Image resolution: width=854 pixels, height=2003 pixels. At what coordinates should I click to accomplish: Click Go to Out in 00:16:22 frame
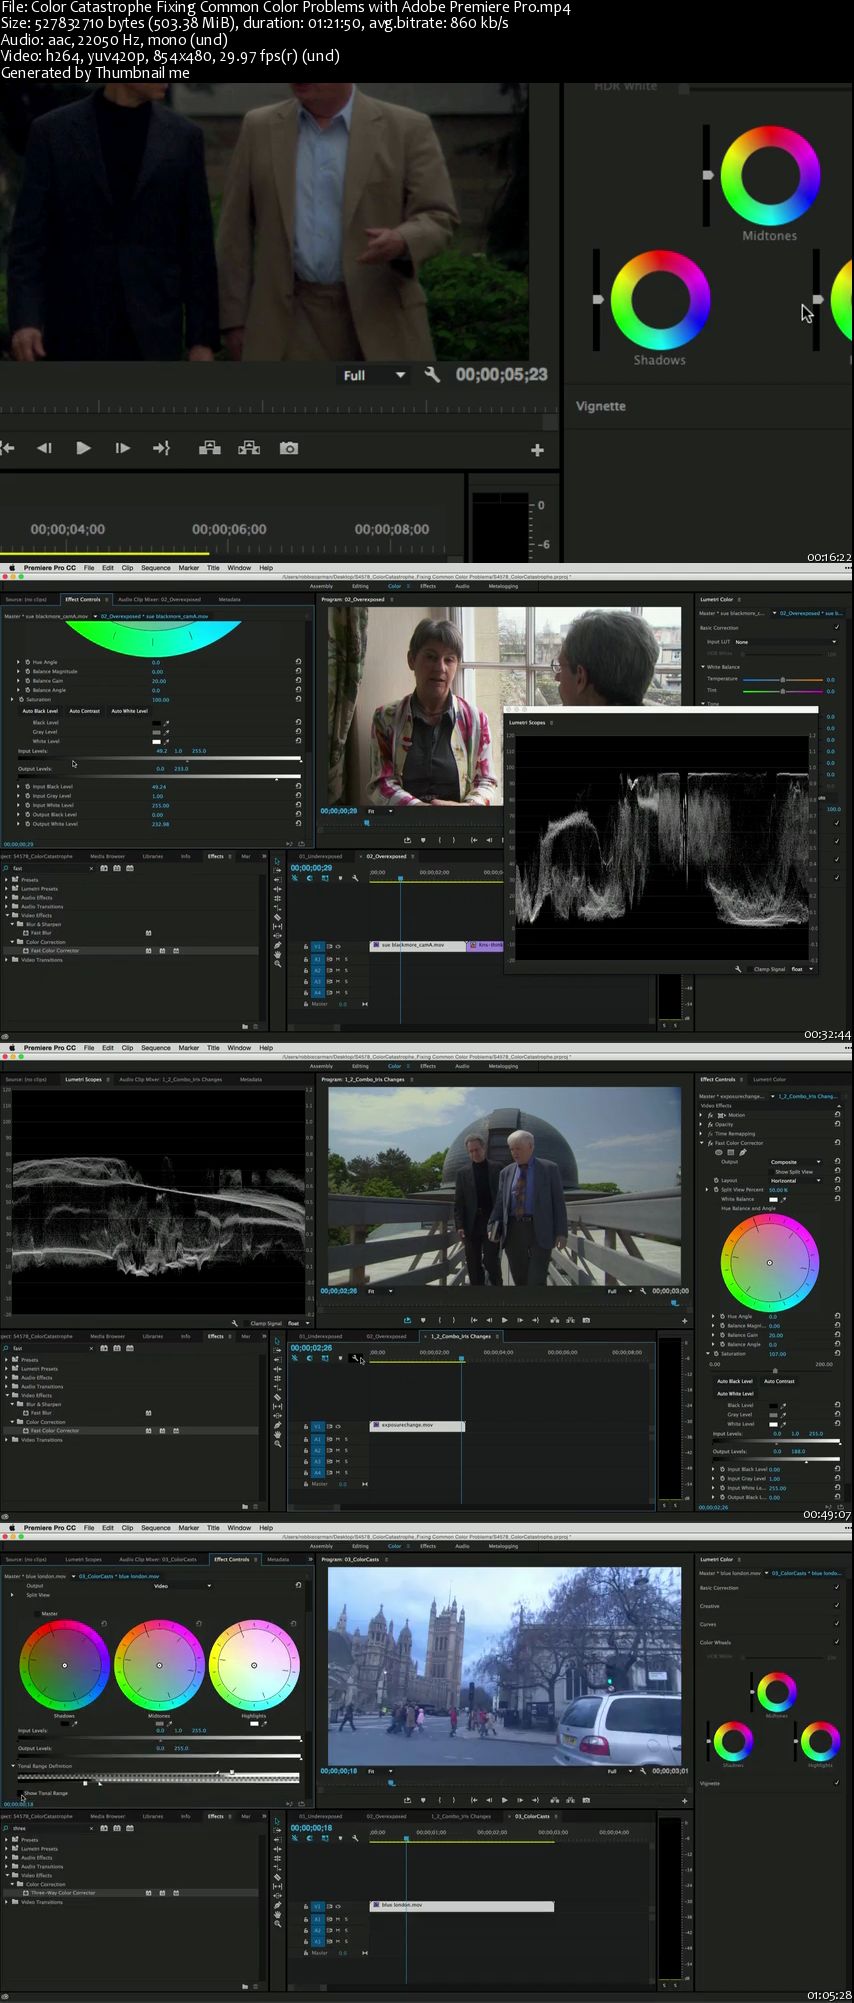pos(161,448)
